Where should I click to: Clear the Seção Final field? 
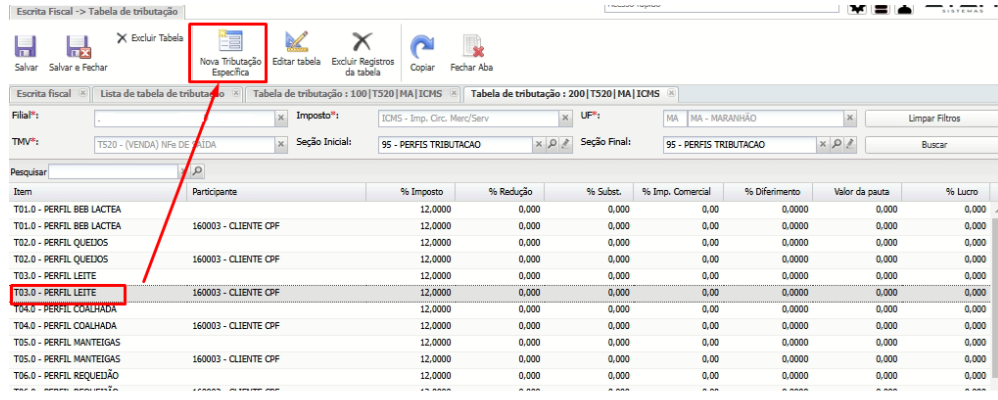(x=825, y=145)
